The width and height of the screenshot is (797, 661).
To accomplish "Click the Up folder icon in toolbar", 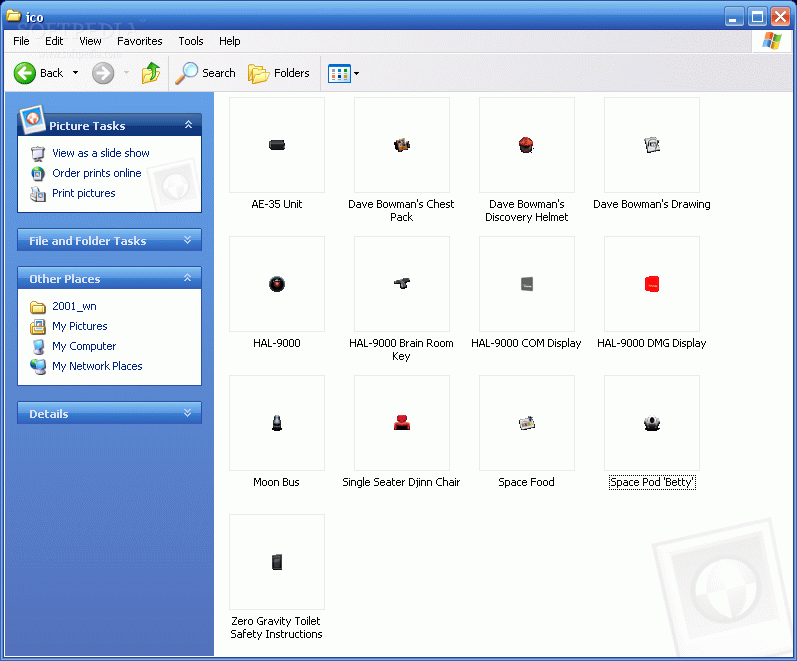I will [x=150, y=73].
